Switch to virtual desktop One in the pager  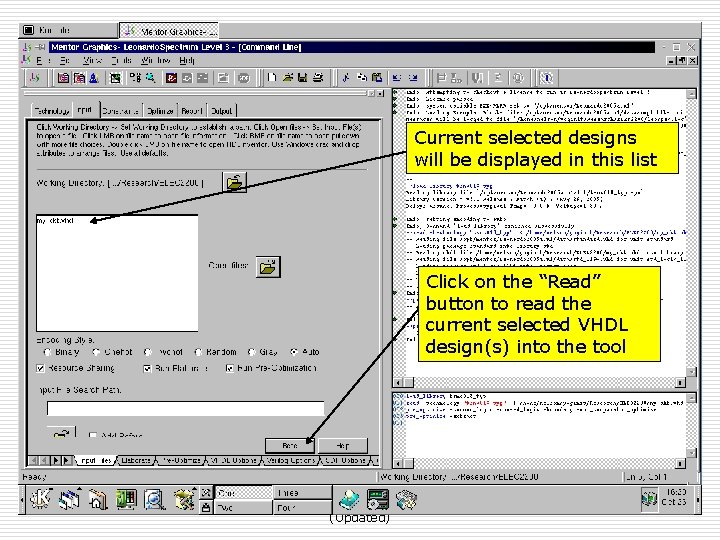pos(244,493)
